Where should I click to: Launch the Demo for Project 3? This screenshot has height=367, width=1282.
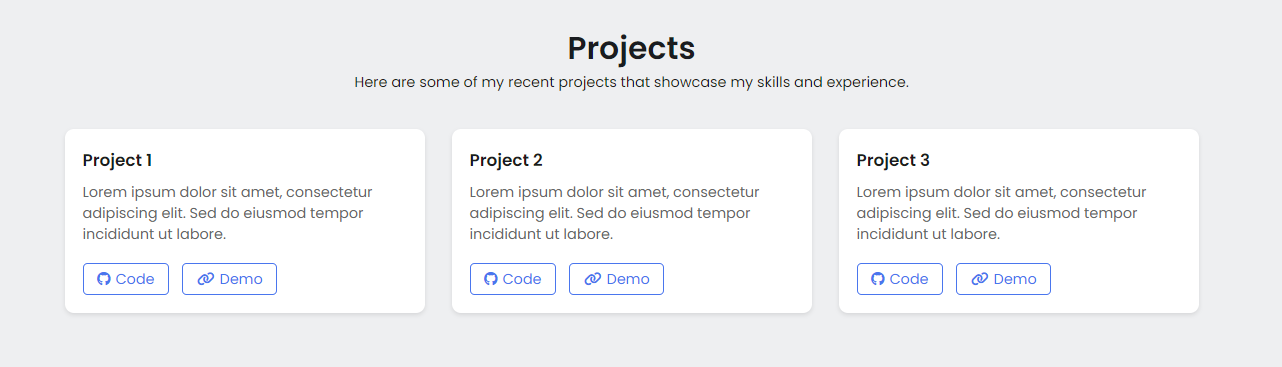coord(1003,279)
